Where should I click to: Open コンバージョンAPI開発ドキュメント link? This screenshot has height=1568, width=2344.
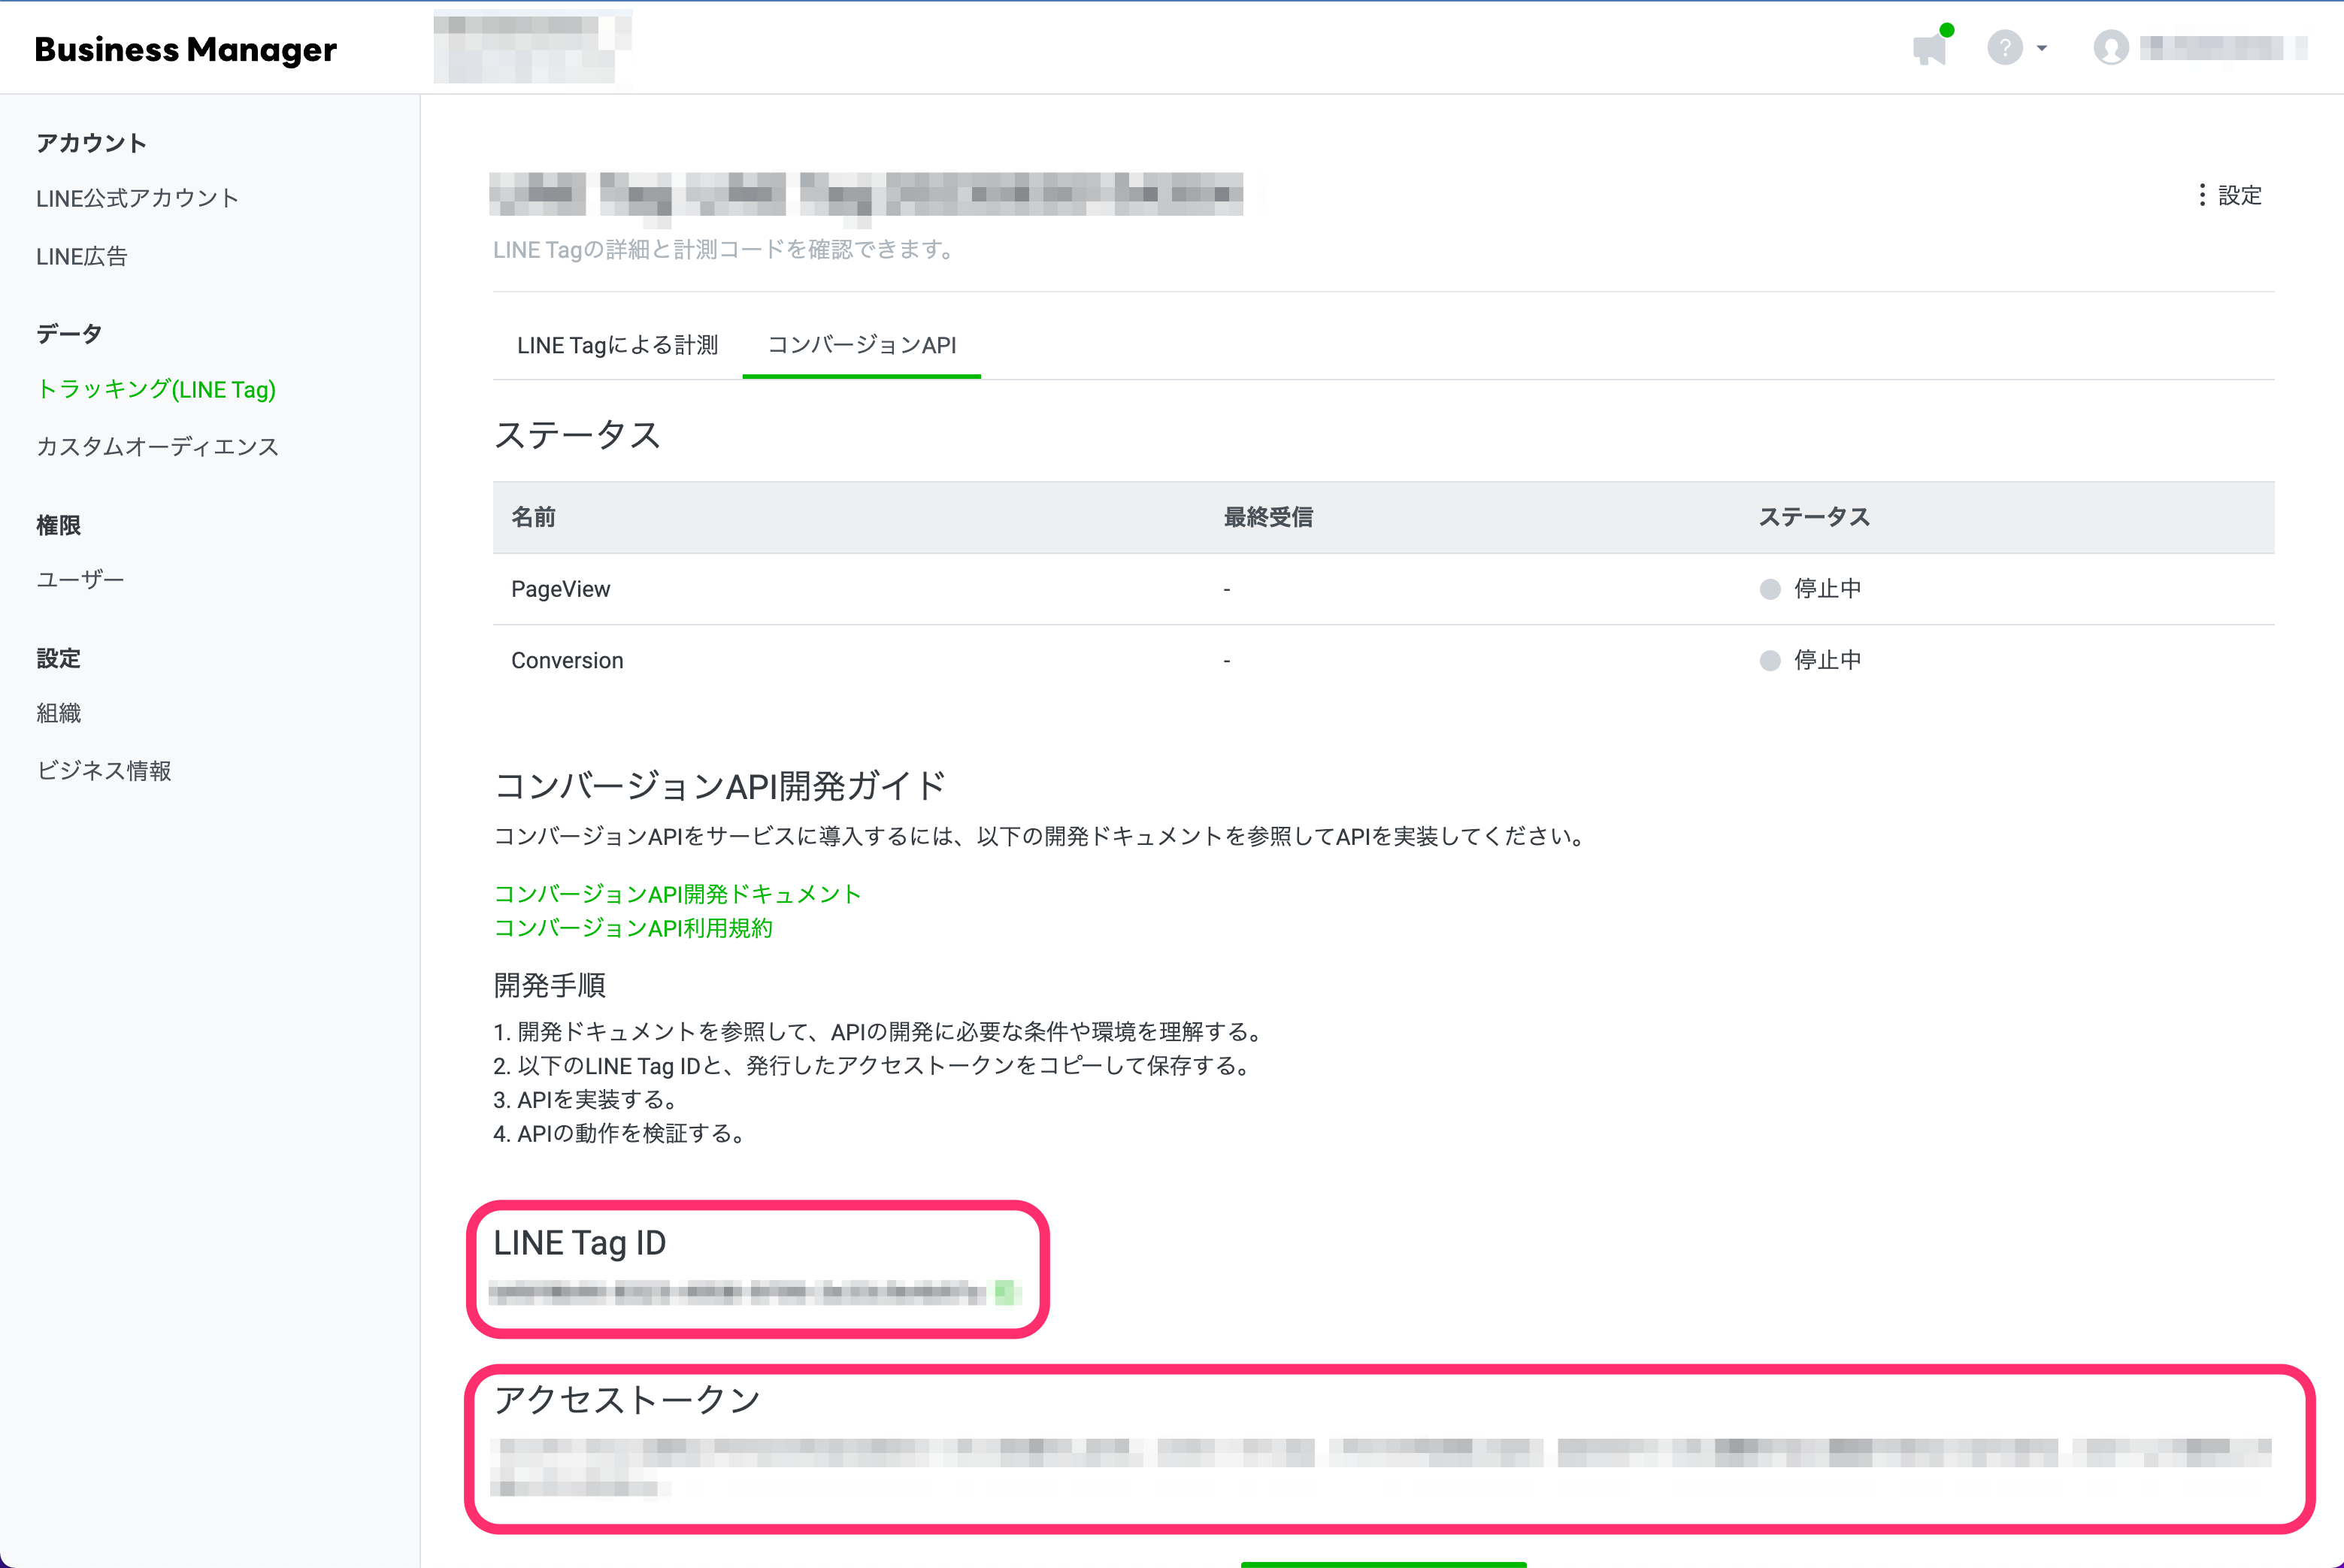(x=677, y=894)
